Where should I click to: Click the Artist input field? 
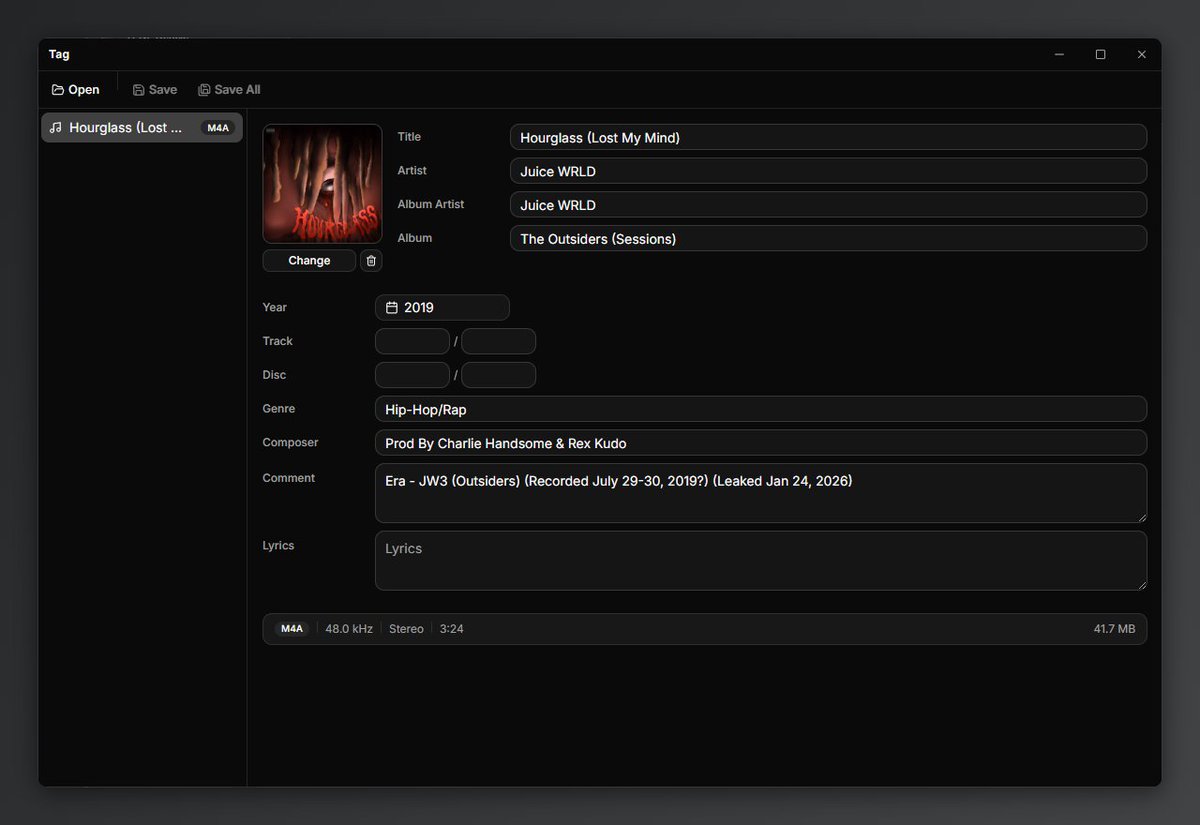point(828,171)
